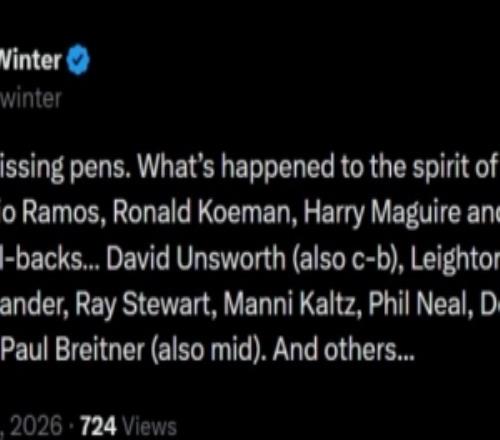Click the name David Unsworth
The image size is (500, 440).
(195, 259)
